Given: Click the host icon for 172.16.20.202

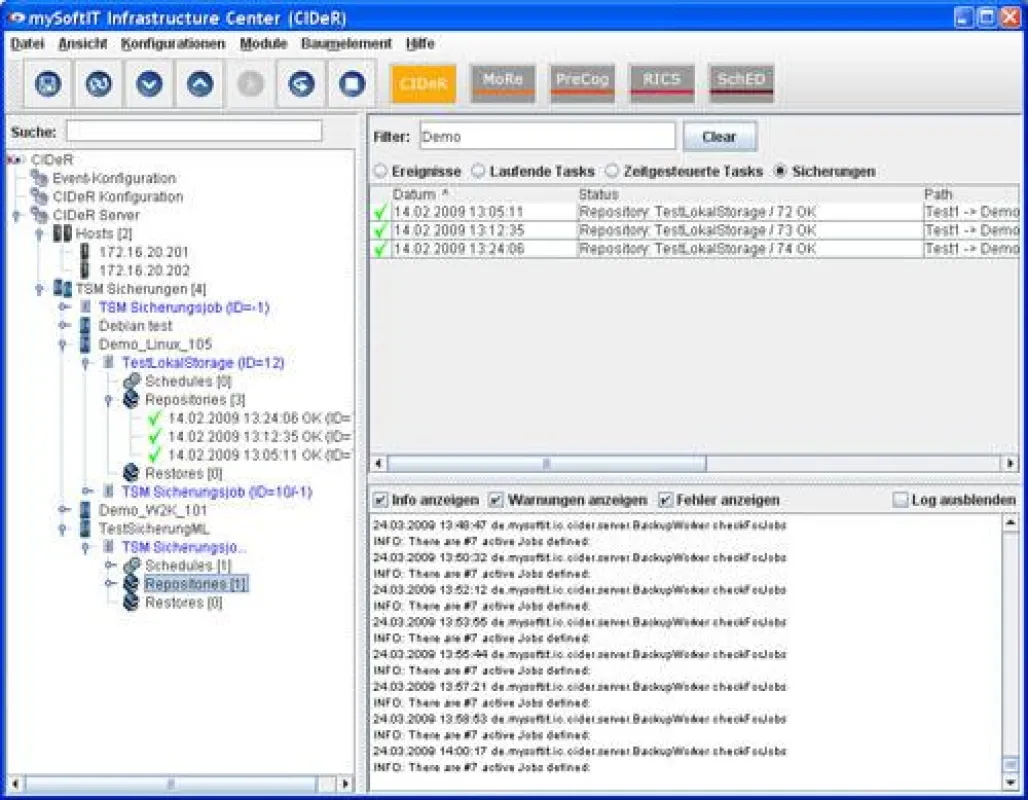Looking at the screenshot, I should [85, 270].
